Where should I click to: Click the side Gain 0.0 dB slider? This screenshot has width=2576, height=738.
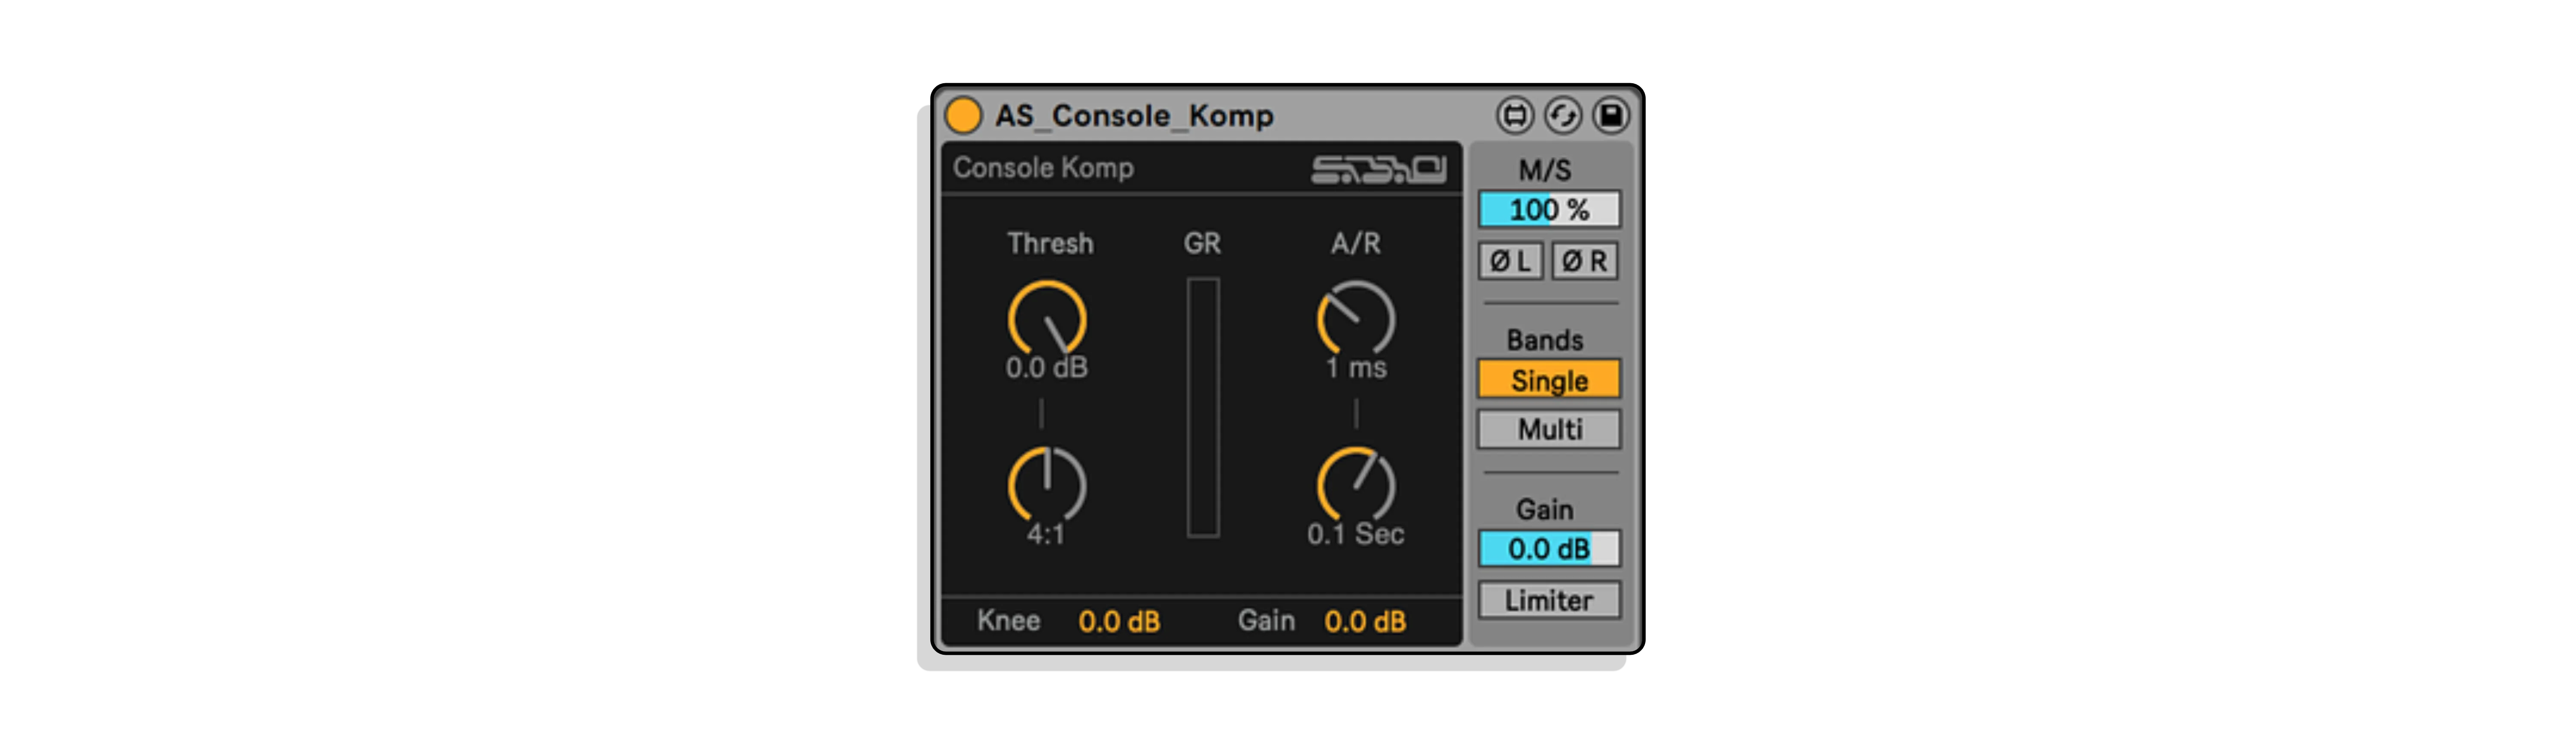point(1549,549)
